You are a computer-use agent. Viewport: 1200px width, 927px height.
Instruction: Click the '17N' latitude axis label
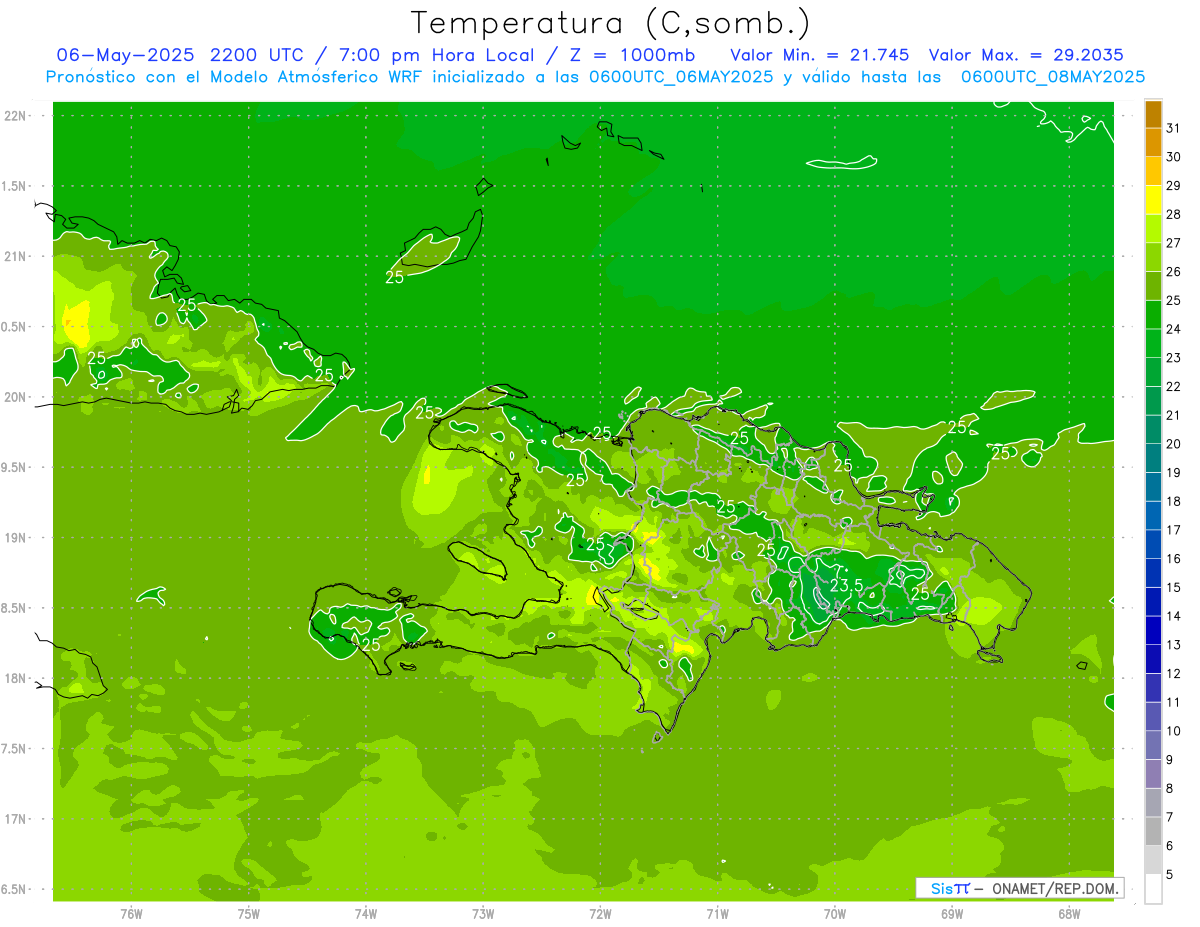15,819
